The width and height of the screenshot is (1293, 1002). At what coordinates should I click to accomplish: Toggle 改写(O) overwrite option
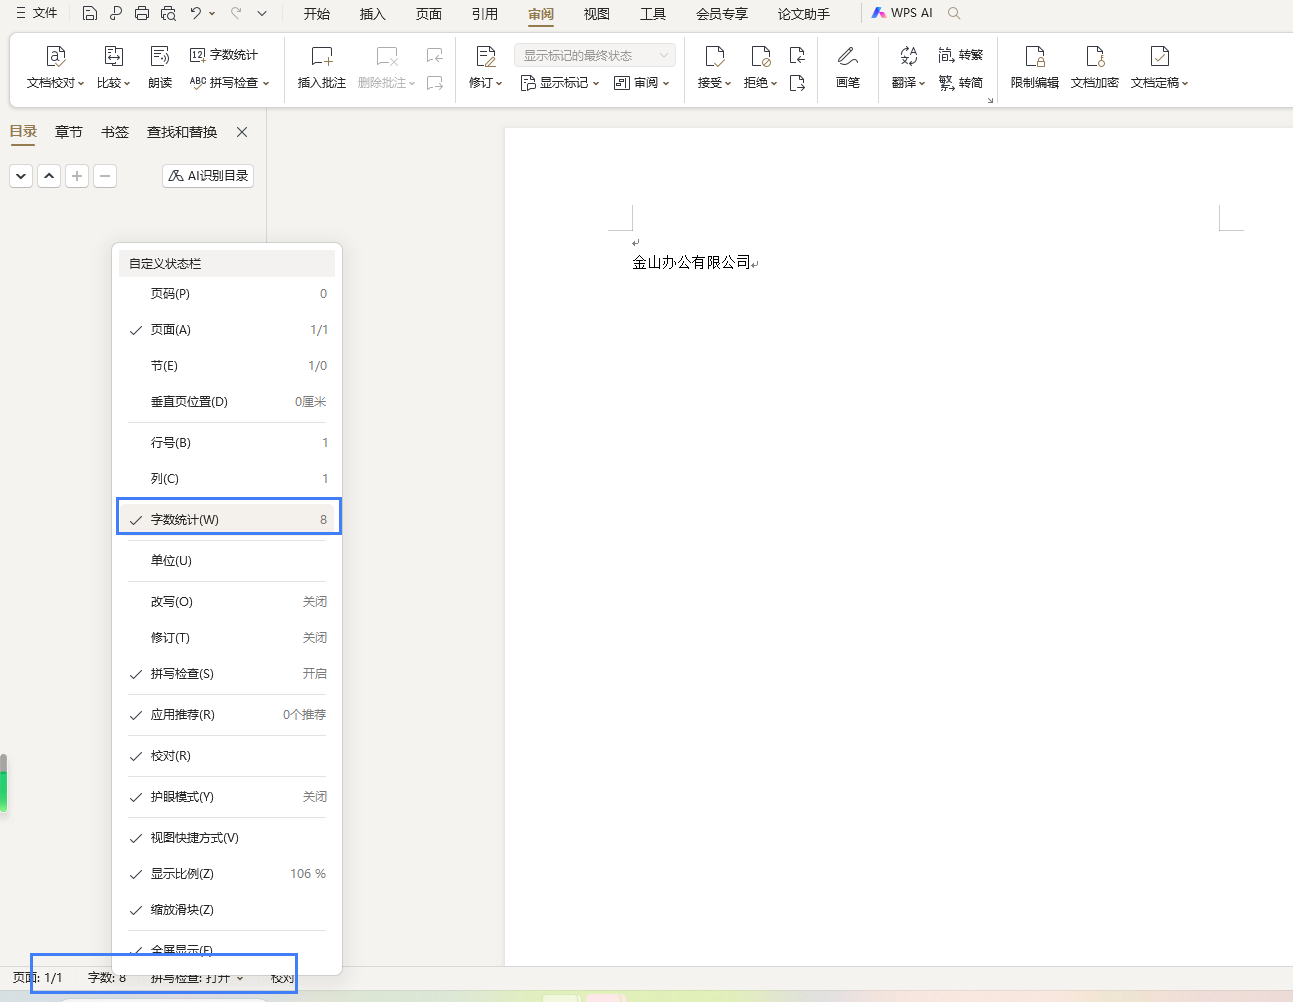[x=228, y=602]
